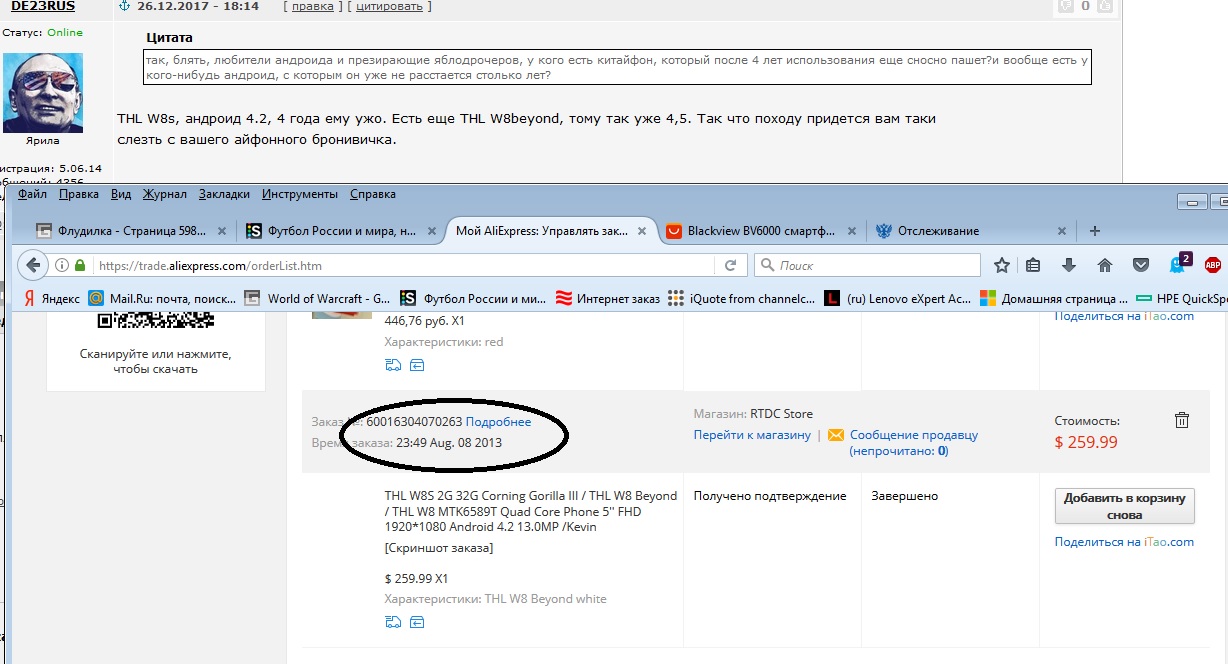Click the envelope message icon
This screenshot has width=1228, height=664.
[x=836, y=435]
